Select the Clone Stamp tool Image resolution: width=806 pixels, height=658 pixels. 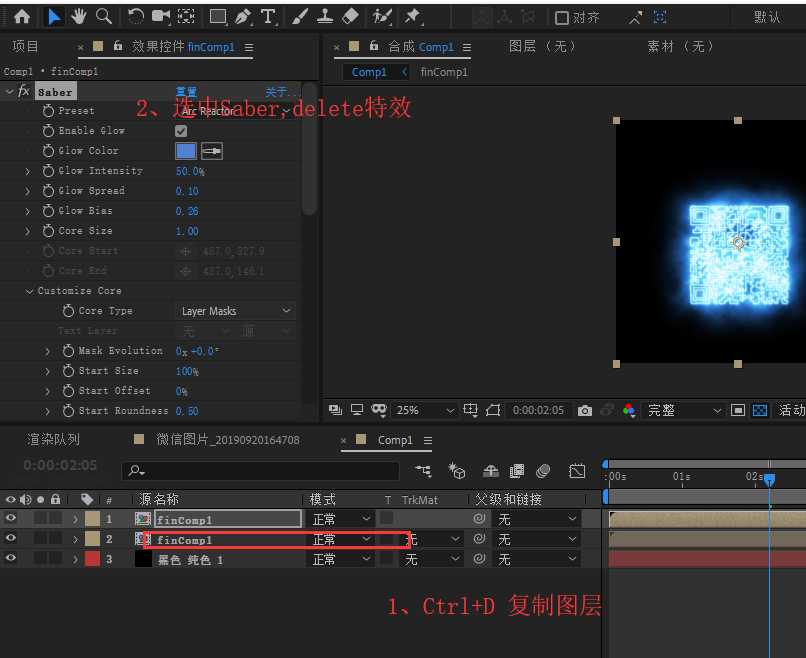click(x=325, y=17)
